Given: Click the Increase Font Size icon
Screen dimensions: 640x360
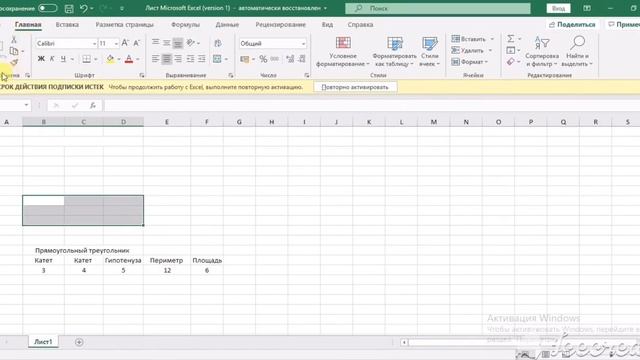Looking at the screenshot, I should coord(125,43).
